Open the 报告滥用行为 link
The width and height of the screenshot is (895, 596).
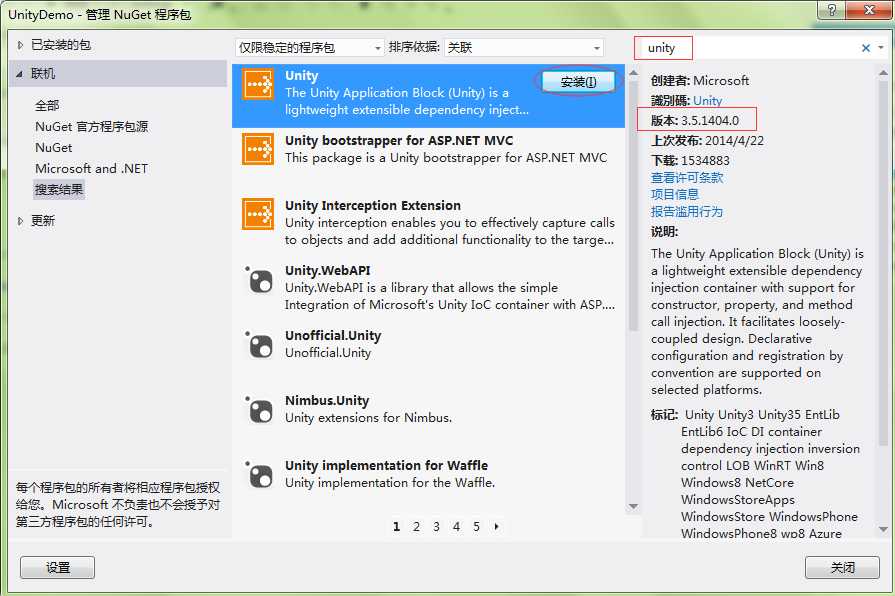[x=687, y=212]
